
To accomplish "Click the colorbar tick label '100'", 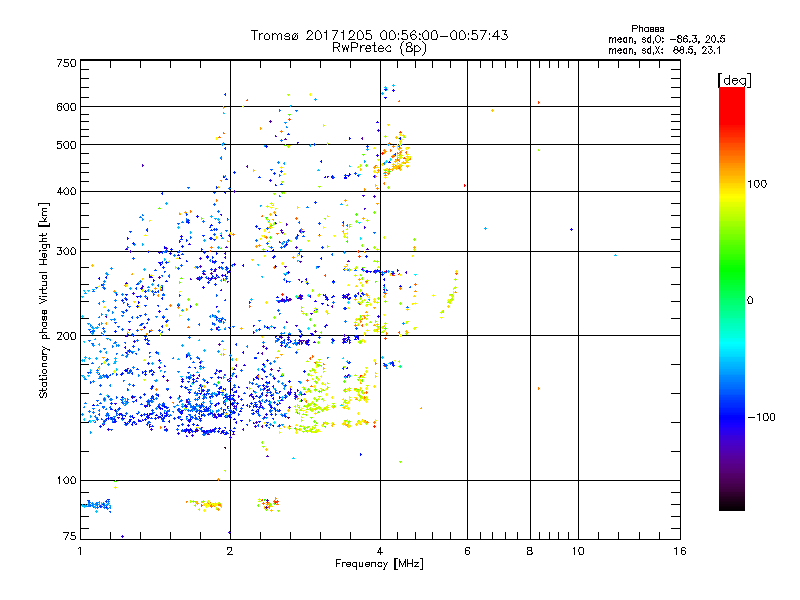I will tap(757, 184).
